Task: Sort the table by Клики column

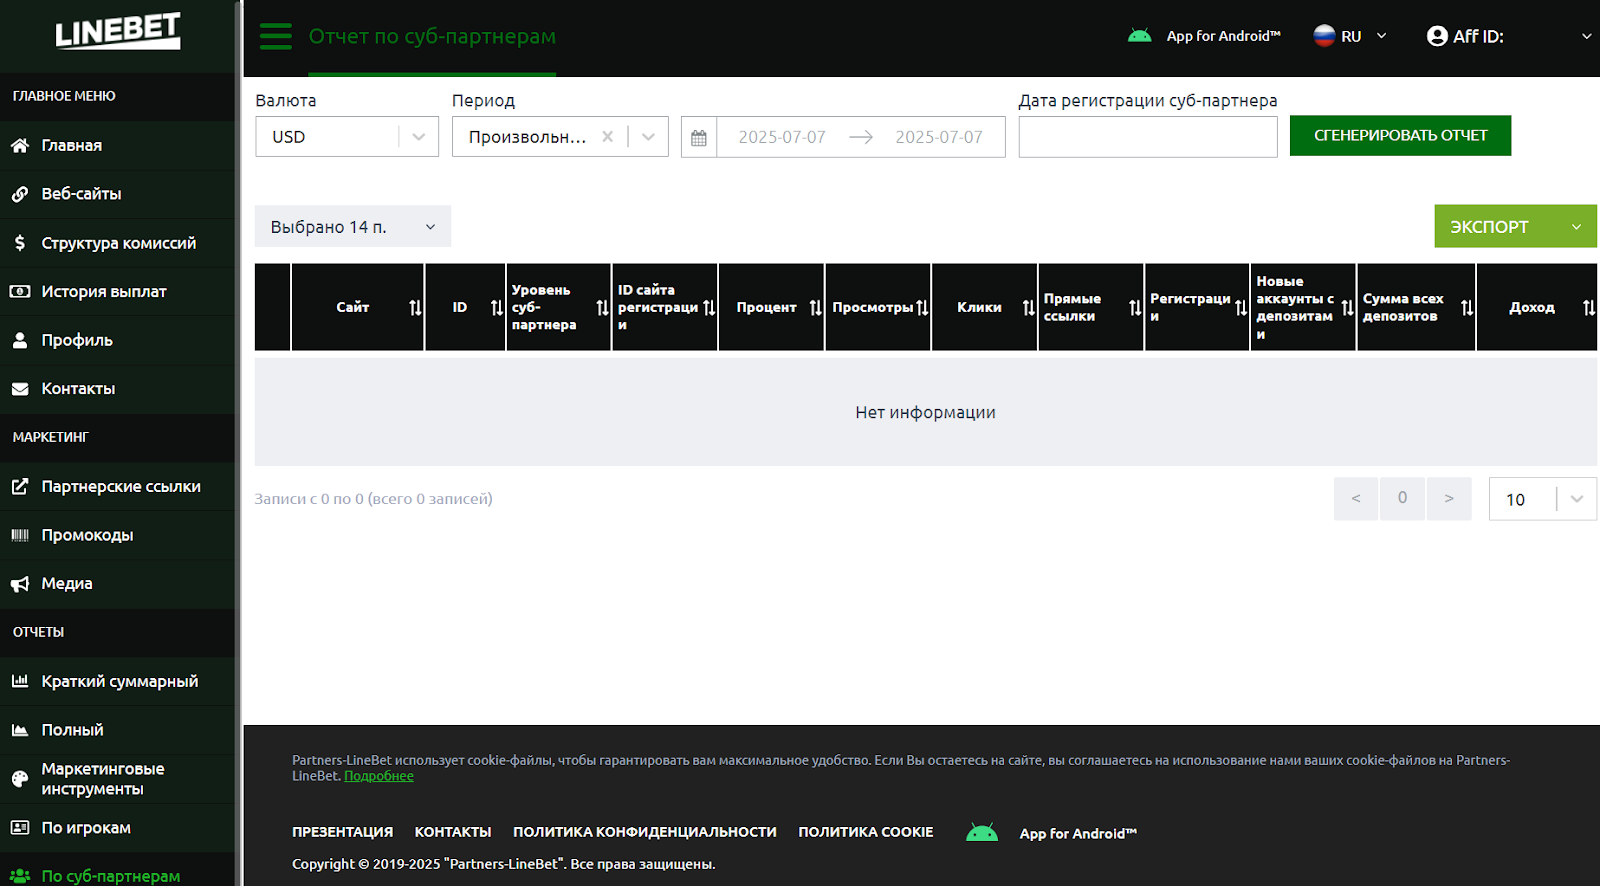Action: click(1029, 308)
